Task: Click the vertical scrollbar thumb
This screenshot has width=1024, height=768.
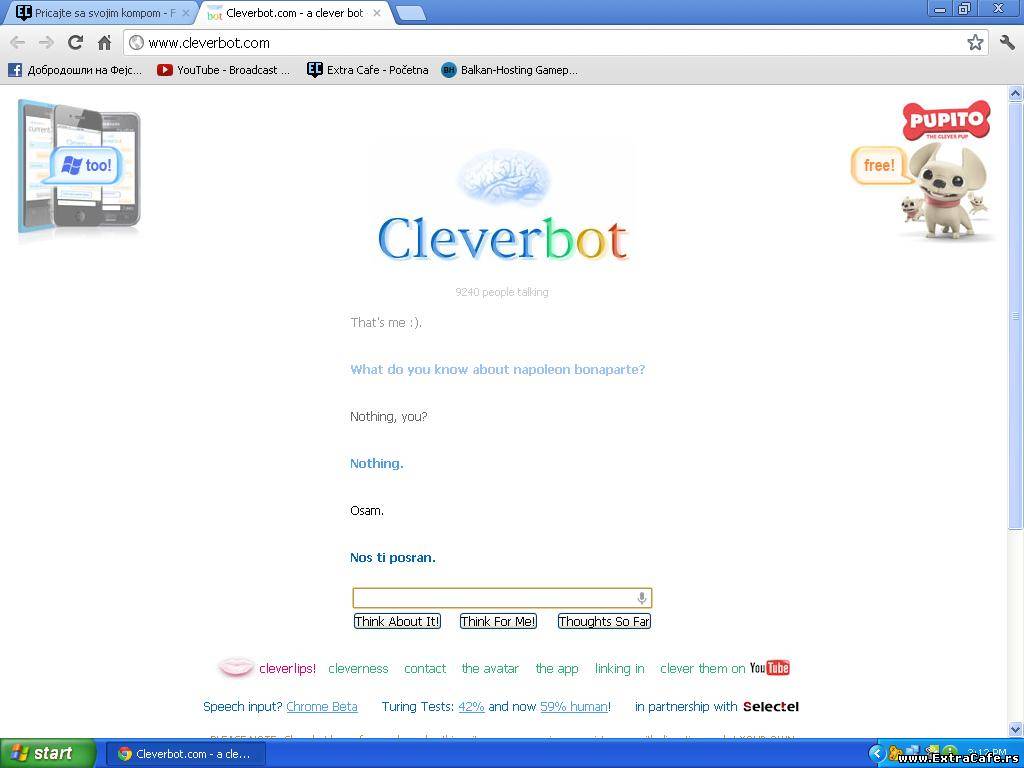Action: point(1016,315)
